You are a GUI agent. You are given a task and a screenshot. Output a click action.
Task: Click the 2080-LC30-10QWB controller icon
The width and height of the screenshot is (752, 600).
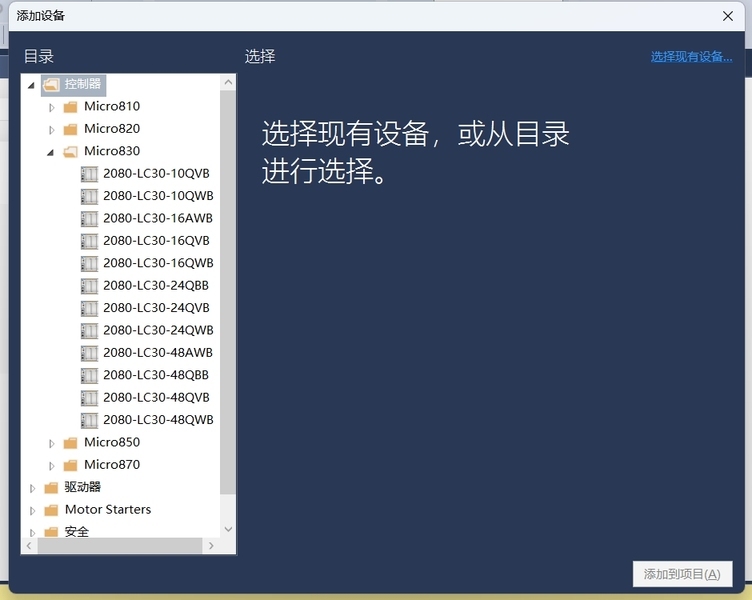[x=89, y=197]
